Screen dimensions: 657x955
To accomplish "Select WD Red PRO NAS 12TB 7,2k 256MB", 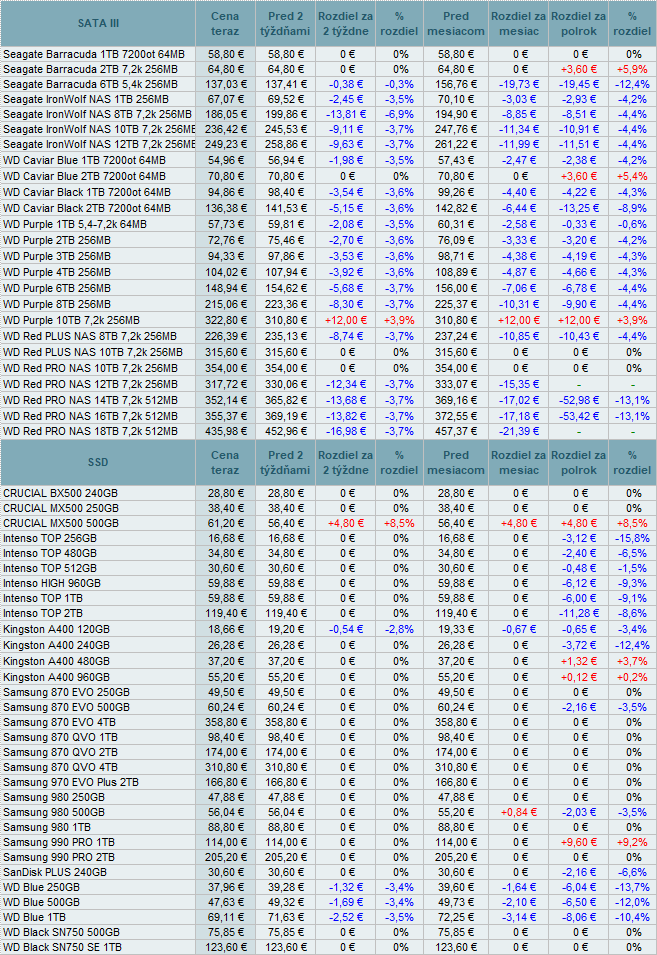I will click(91, 384).
